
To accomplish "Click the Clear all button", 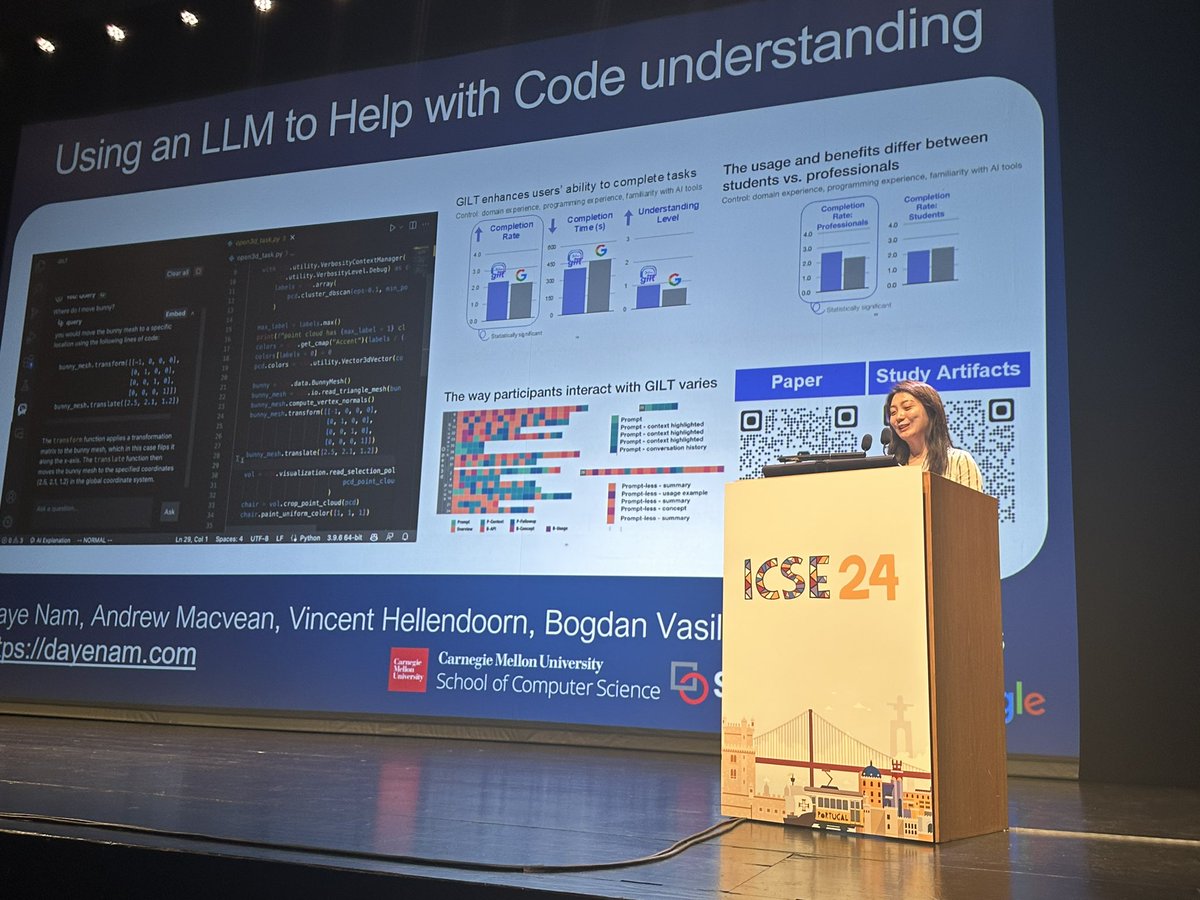I will (x=178, y=272).
